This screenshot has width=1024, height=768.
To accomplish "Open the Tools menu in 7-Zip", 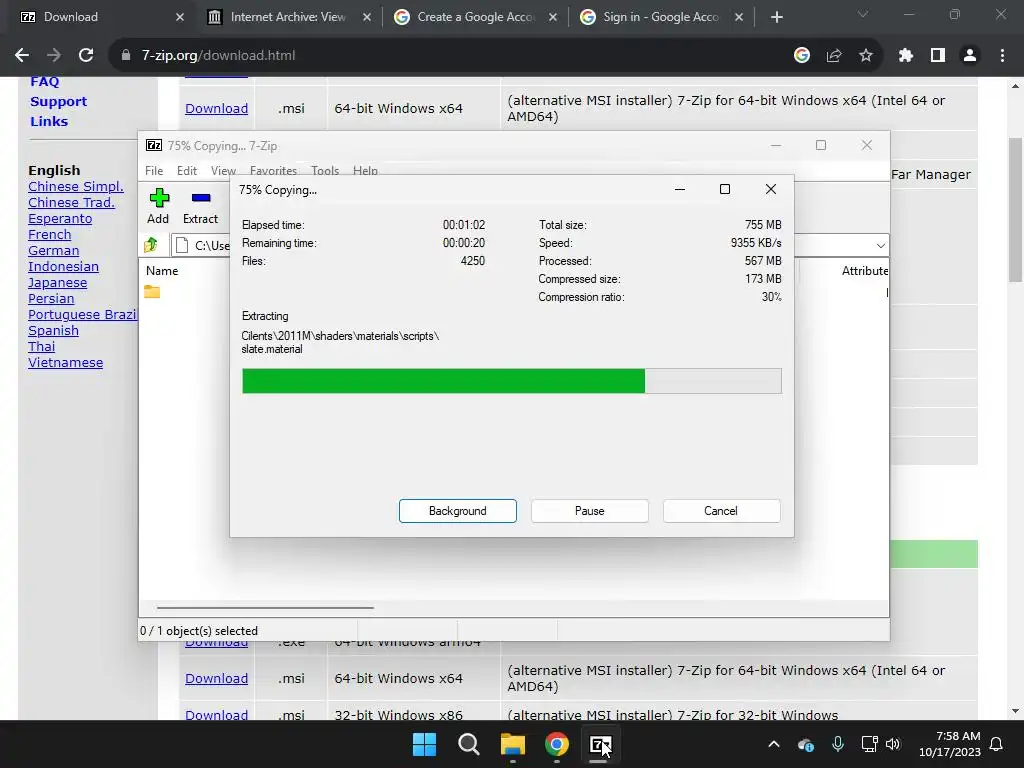I will coord(325,170).
